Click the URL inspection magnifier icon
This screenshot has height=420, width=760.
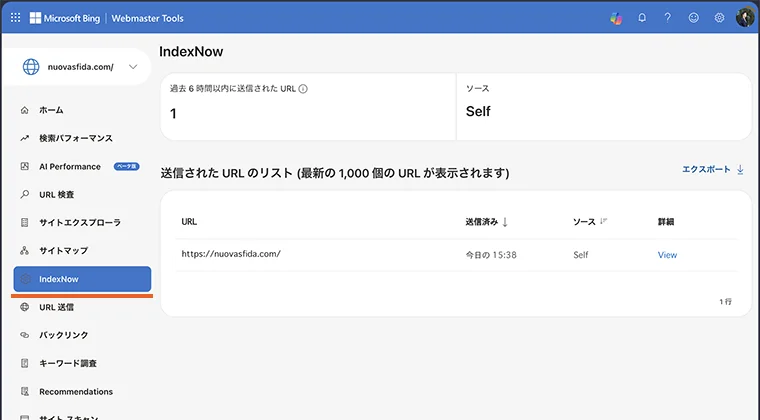coord(25,194)
